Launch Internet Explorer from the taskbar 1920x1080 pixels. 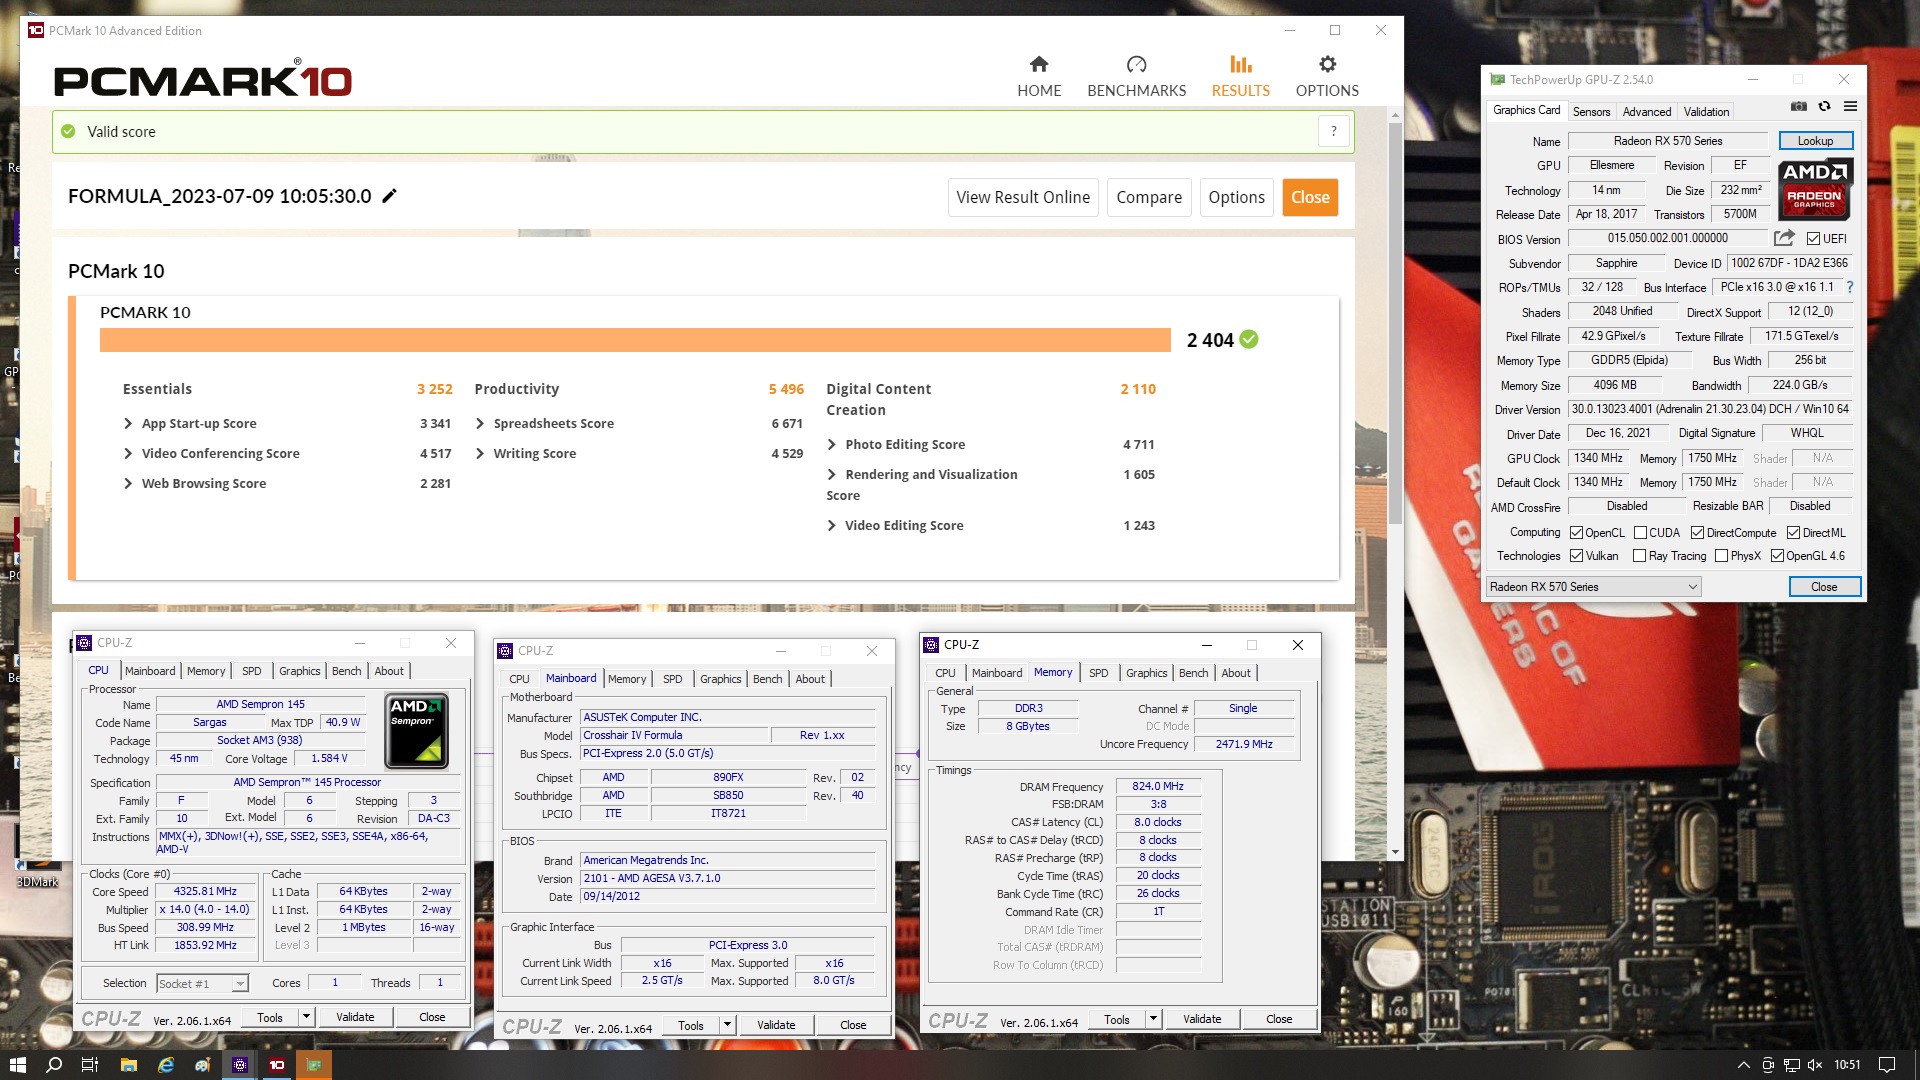(165, 1065)
